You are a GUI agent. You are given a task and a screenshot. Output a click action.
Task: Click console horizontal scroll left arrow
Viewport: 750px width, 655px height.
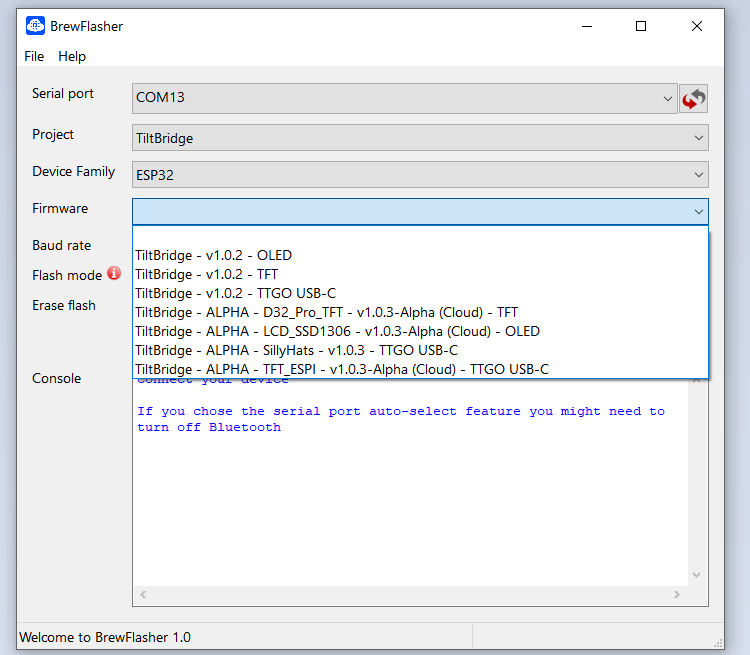pos(143,594)
